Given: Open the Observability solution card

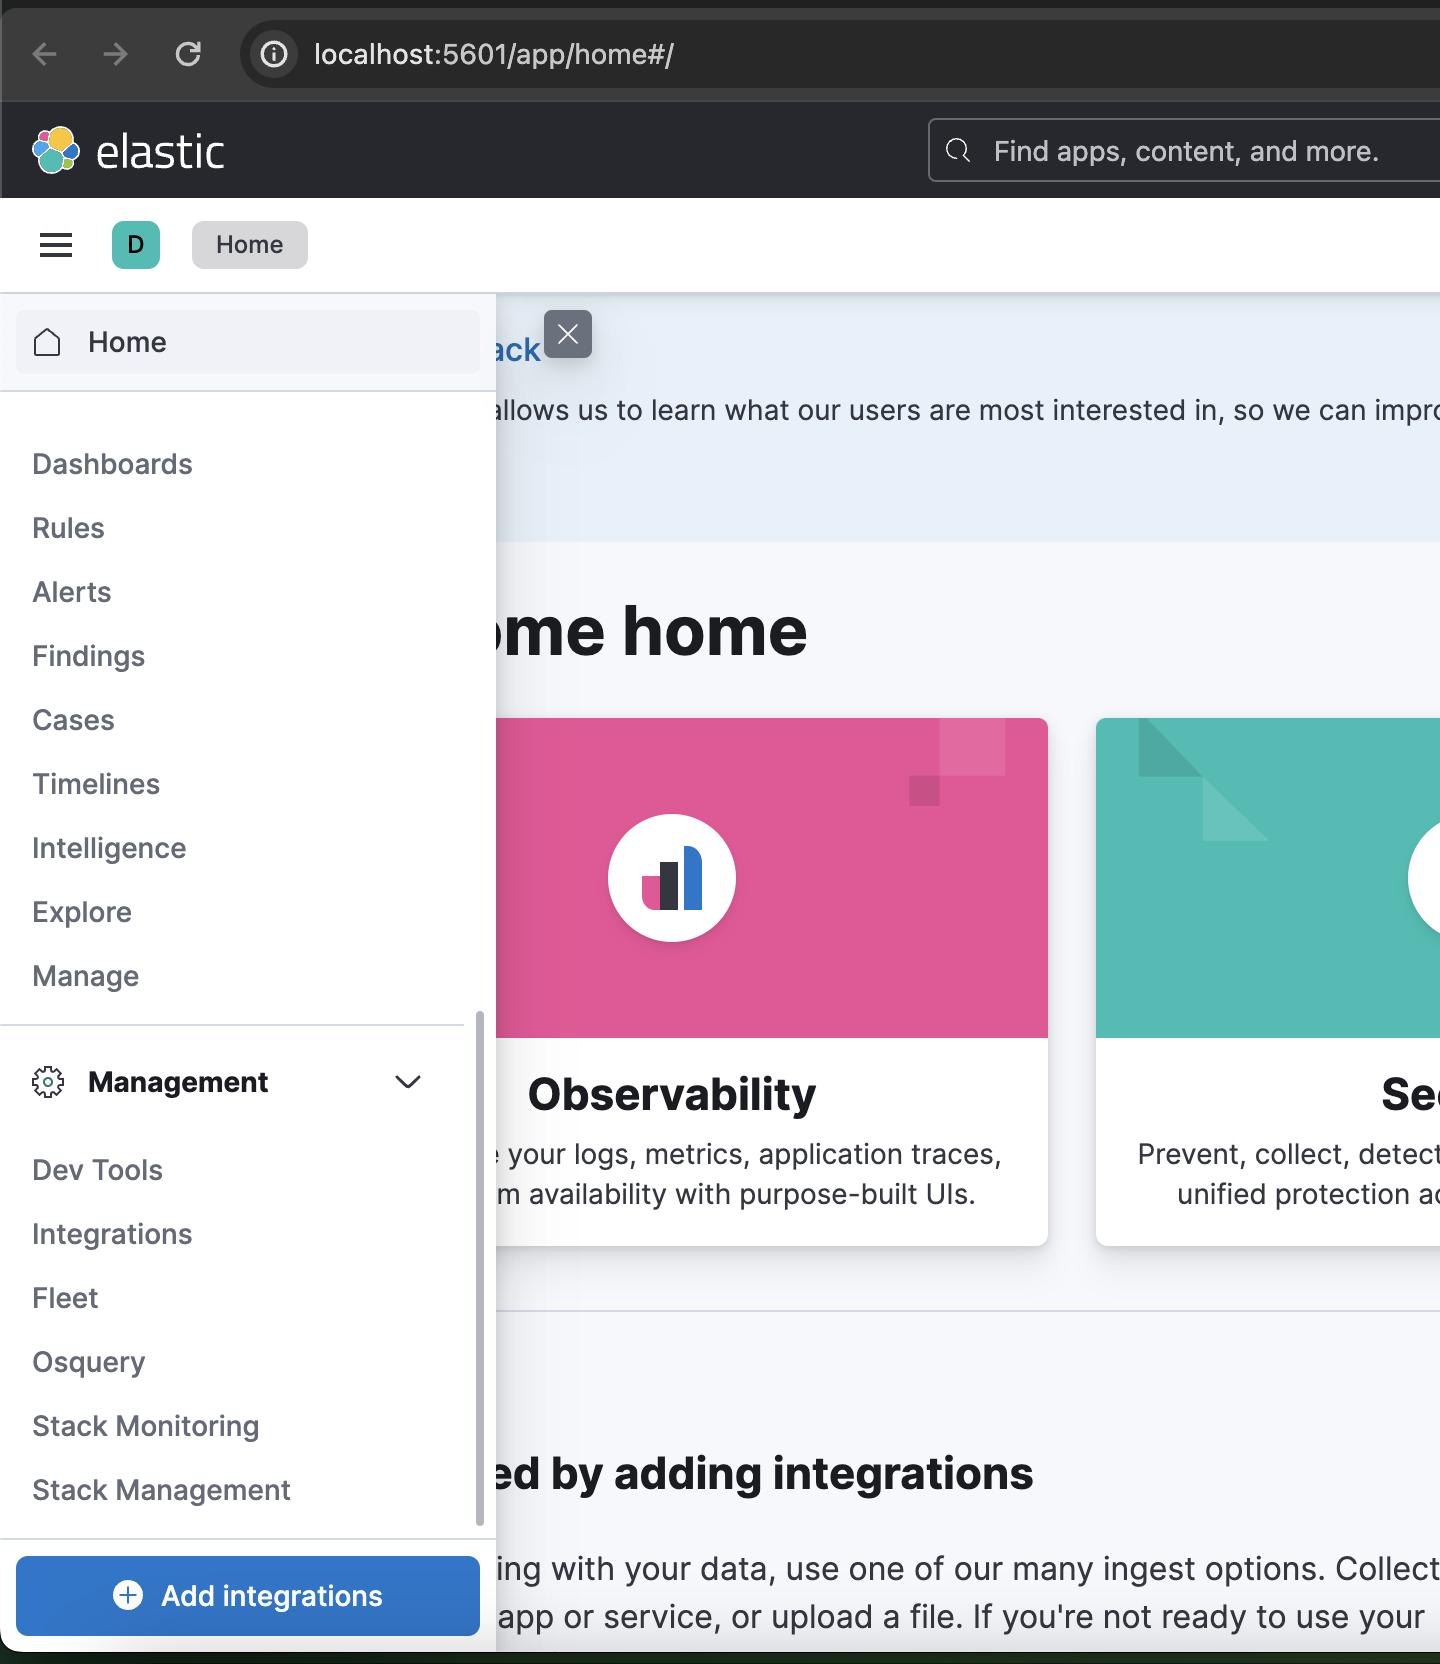Looking at the screenshot, I should [x=772, y=982].
